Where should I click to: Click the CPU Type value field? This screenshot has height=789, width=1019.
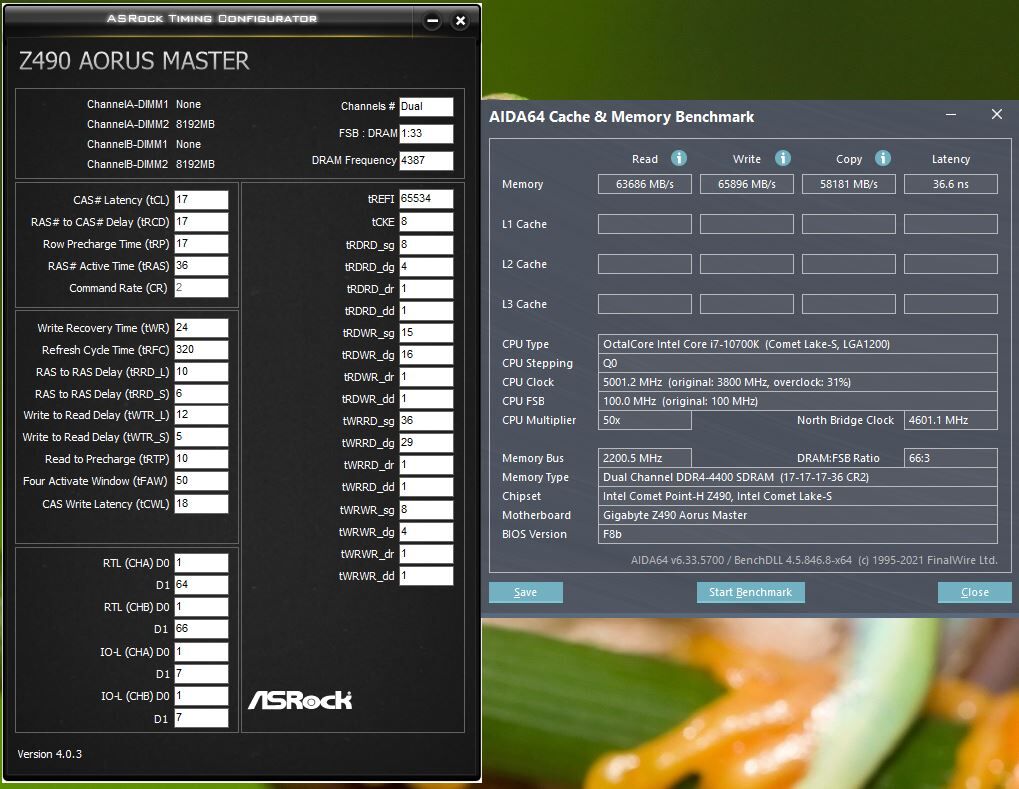tap(797, 344)
